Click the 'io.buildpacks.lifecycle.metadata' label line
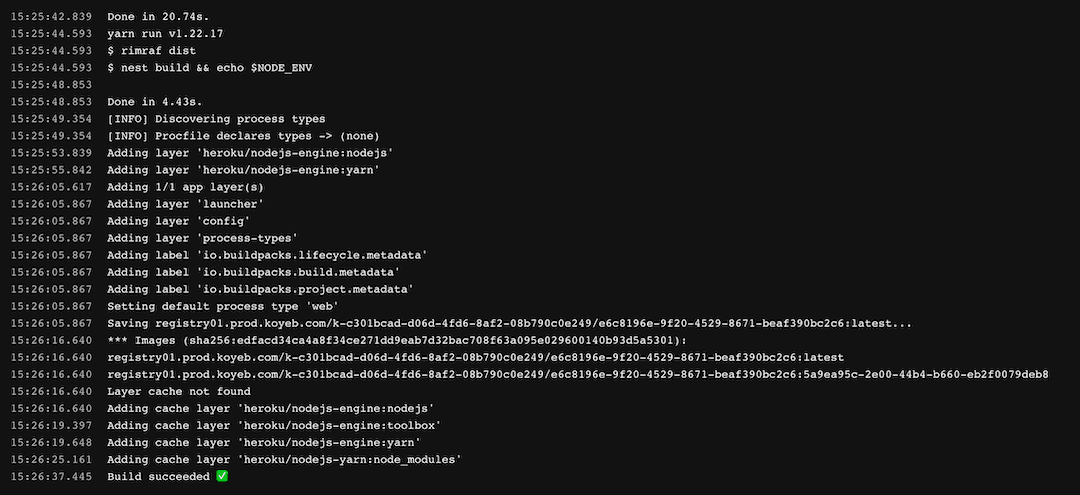The width and height of the screenshot is (1080, 495). click(267, 255)
